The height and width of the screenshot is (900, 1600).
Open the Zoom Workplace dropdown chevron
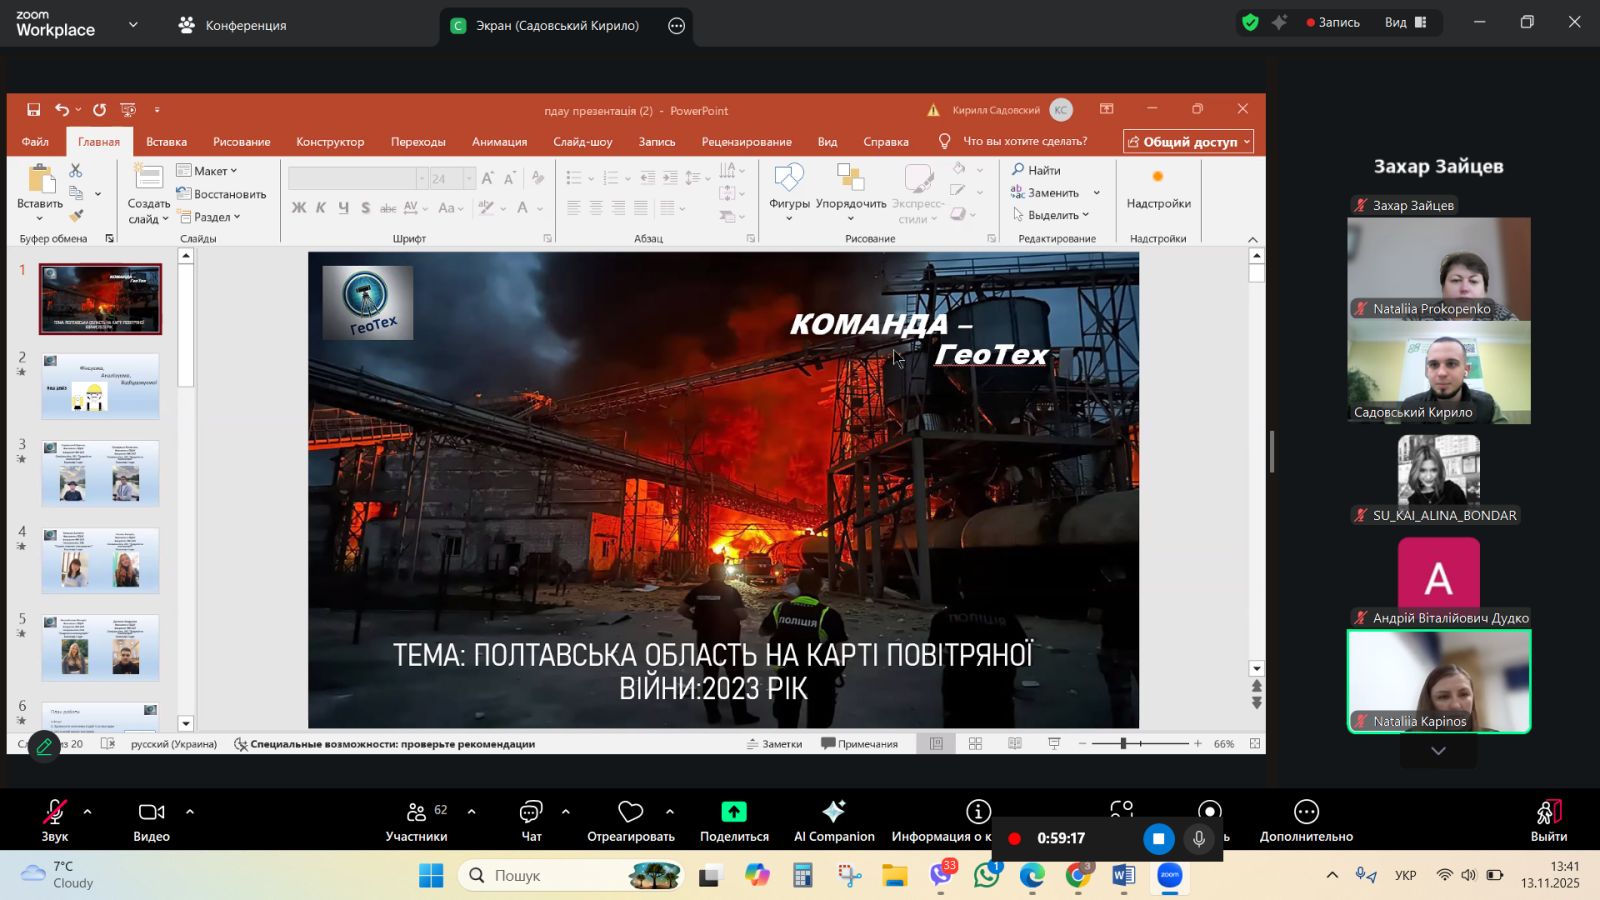pos(133,25)
